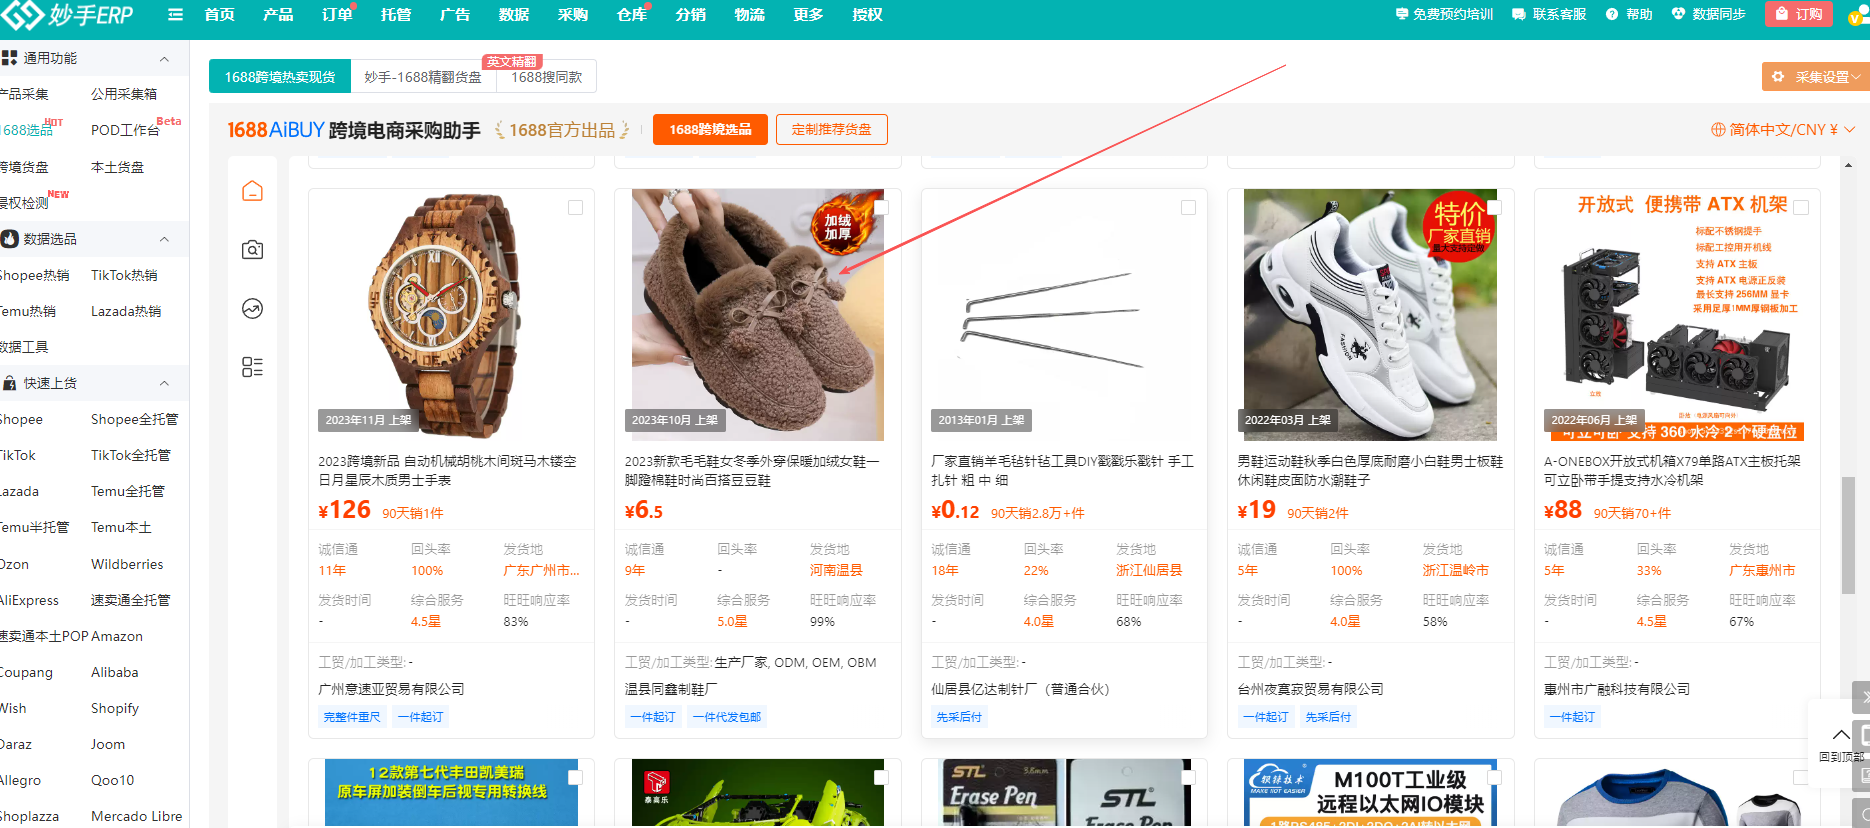The image size is (1870, 828).
Task: Open Mercado Libre in sidebar
Action: pyautogui.click(x=137, y=816)
